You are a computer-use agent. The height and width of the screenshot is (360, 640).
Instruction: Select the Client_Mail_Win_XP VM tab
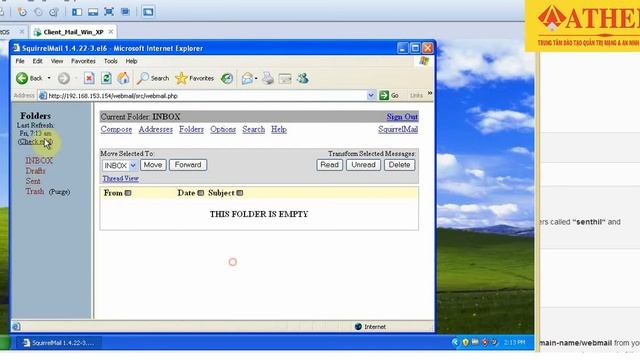(73, 32)
